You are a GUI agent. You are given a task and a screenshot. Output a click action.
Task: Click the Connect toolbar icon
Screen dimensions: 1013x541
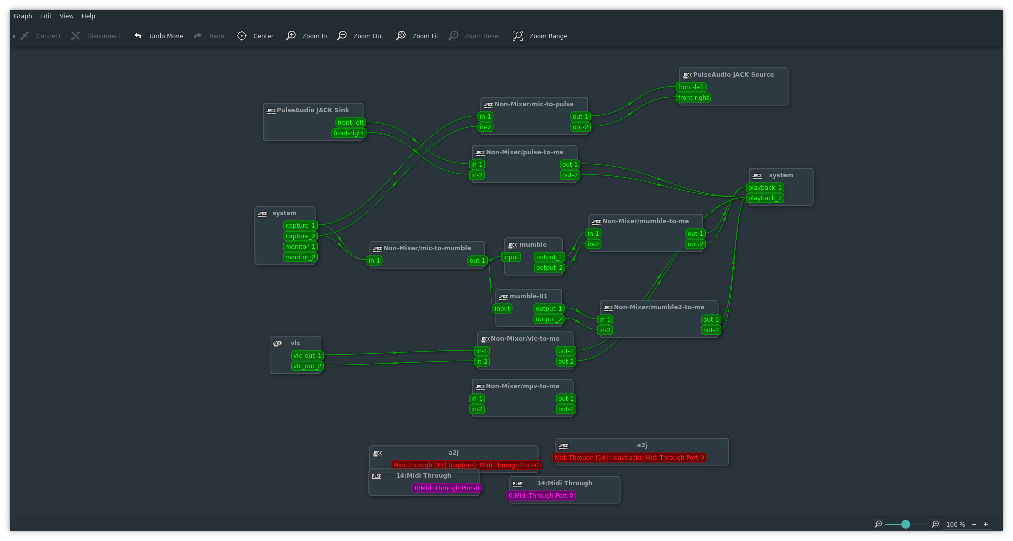pyautogui.click(x=25, y=36)
